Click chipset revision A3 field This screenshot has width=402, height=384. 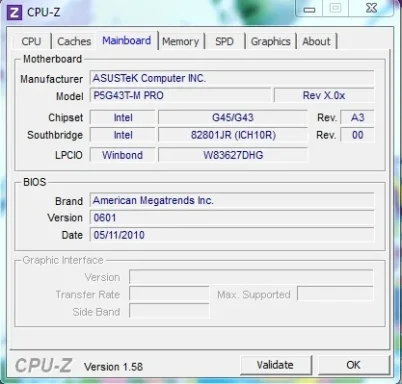pyautogui.click(x=357, y=118)
